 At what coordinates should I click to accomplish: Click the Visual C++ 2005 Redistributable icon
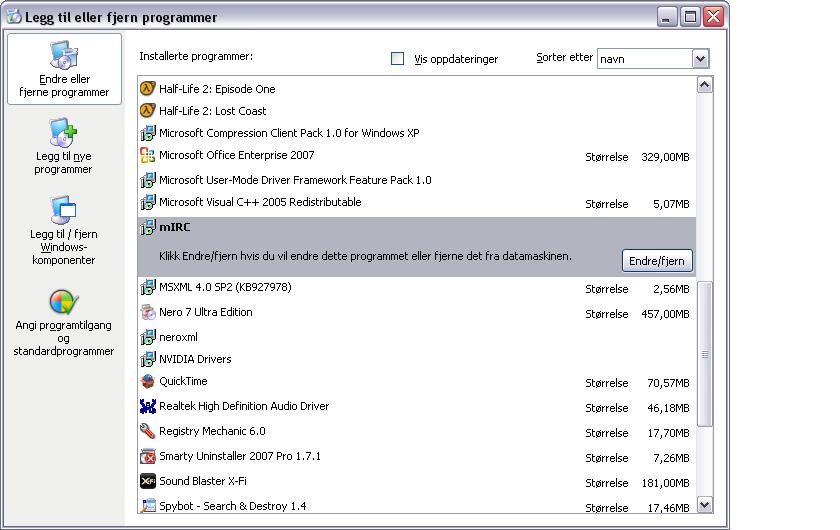147,202
